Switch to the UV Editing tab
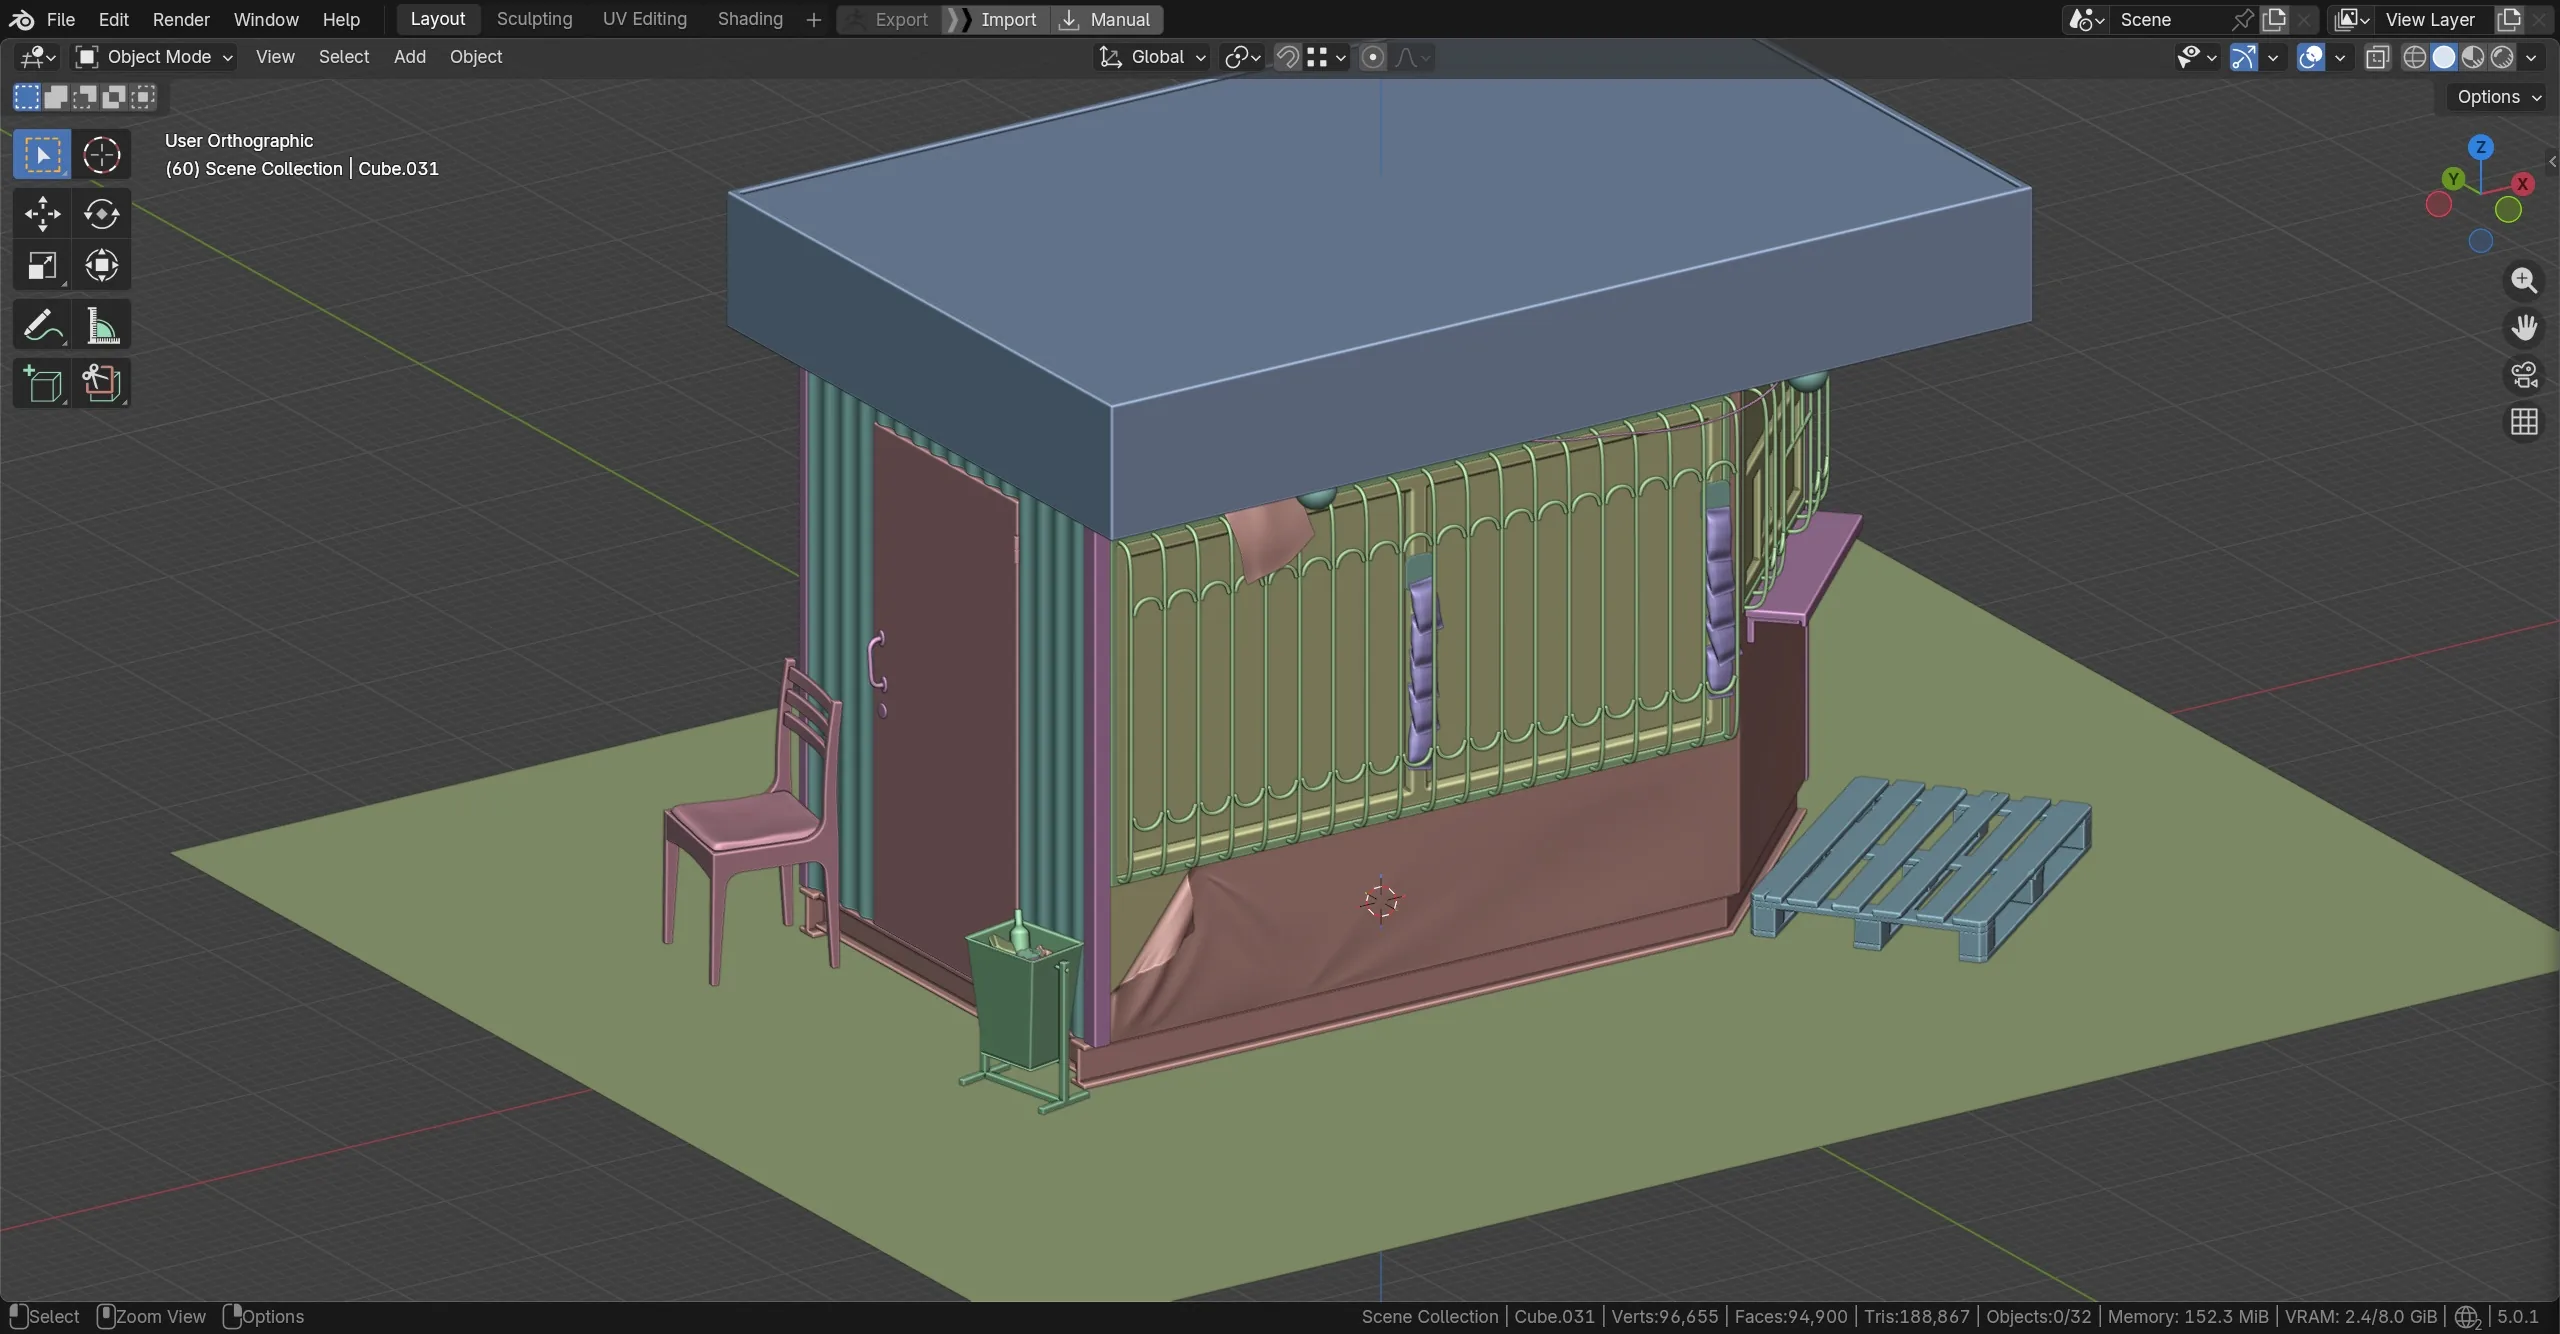Screen dimensions: 2560x1334 [x=644, y=19]
